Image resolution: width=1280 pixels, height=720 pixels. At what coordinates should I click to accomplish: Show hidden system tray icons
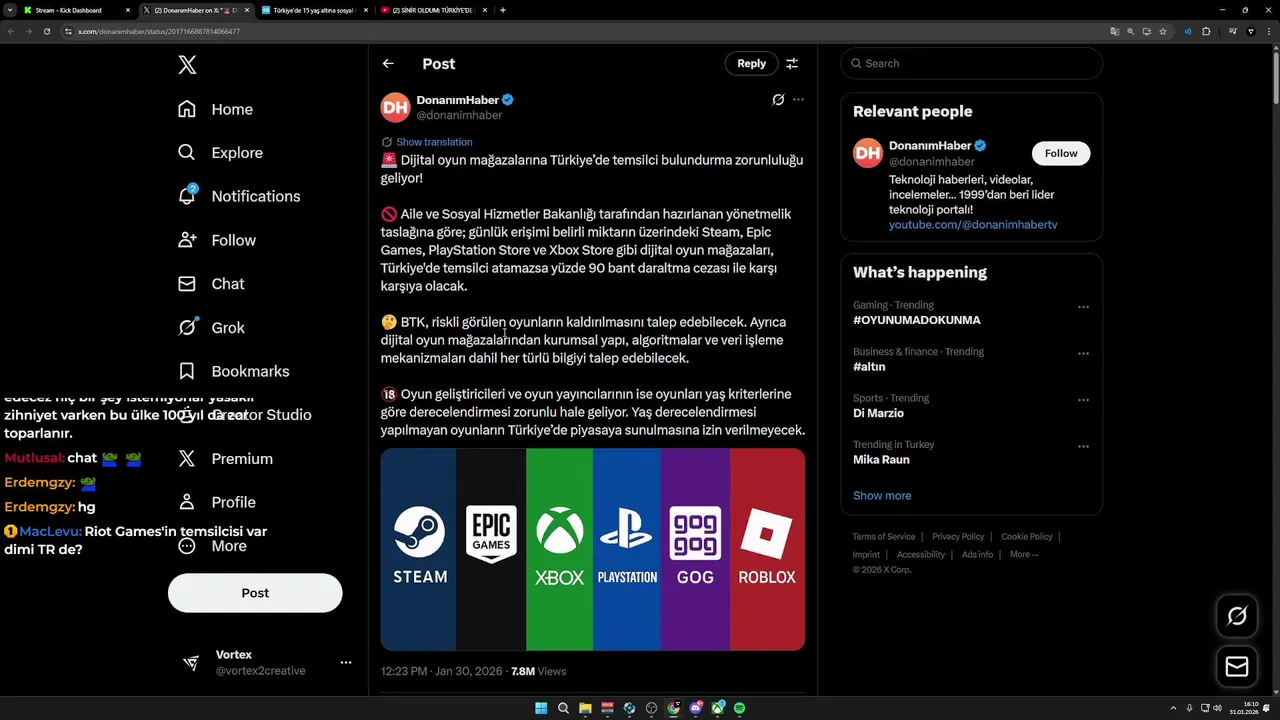1173,708
